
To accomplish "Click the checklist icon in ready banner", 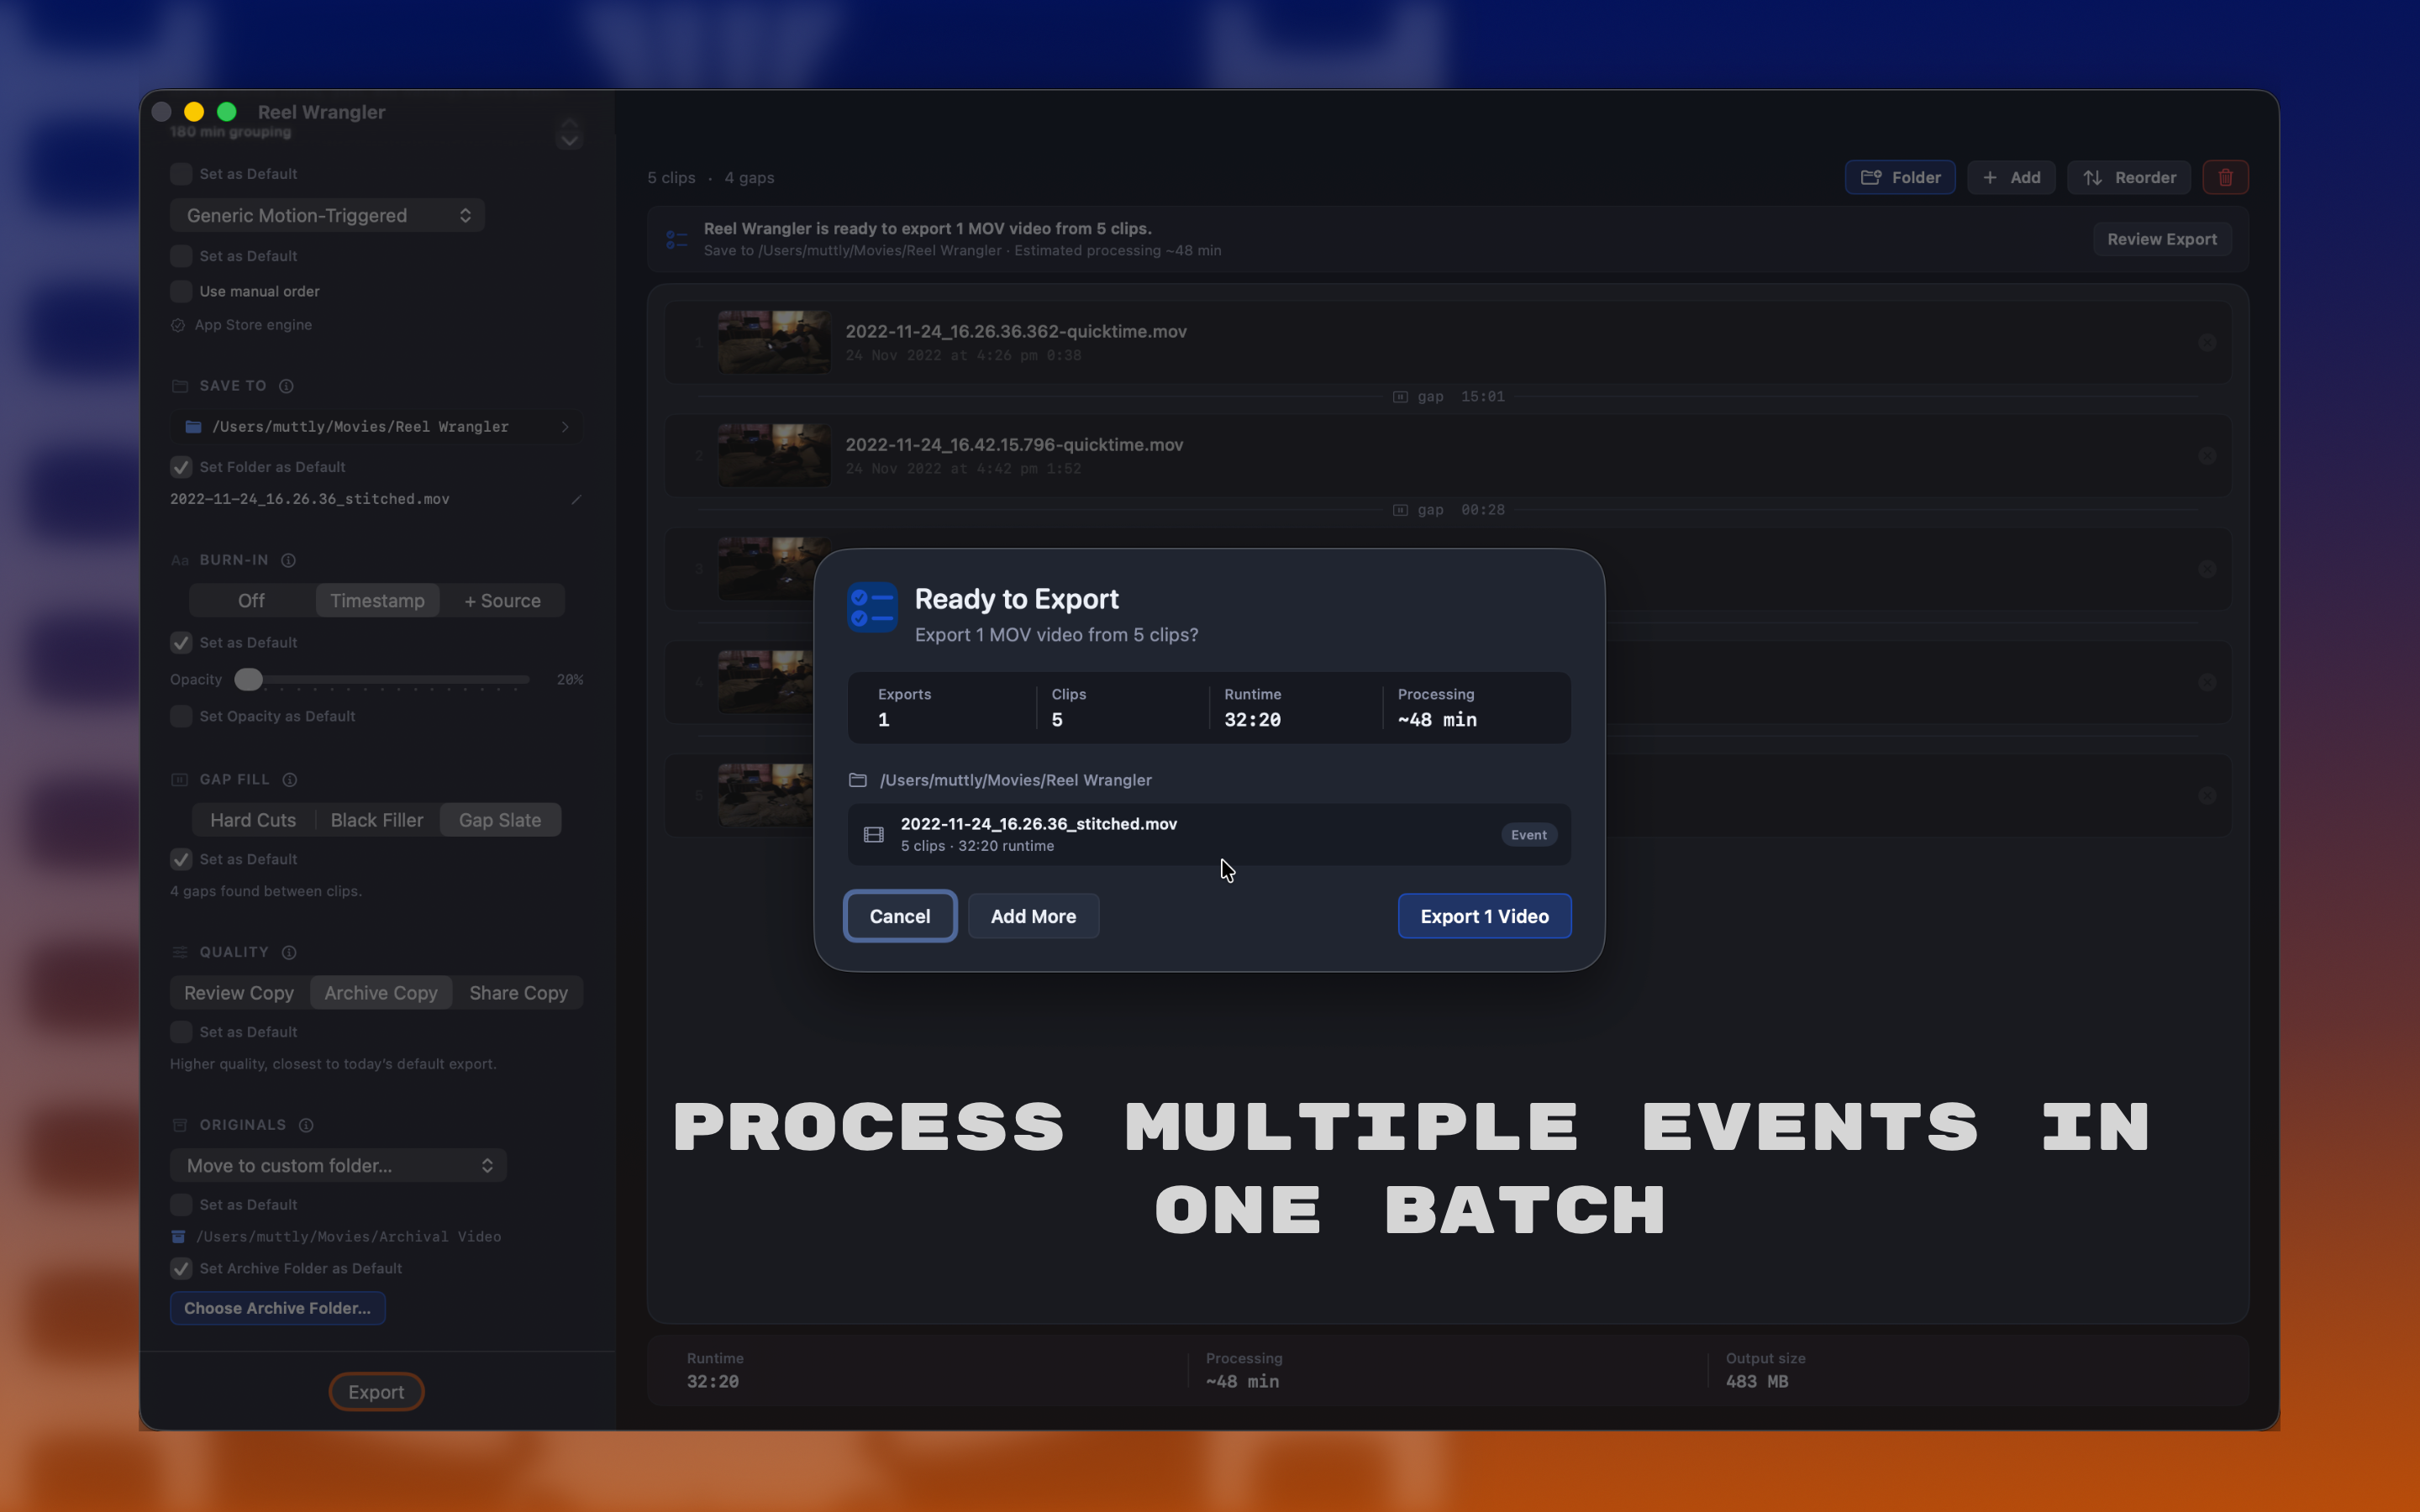I will (676, 239).
